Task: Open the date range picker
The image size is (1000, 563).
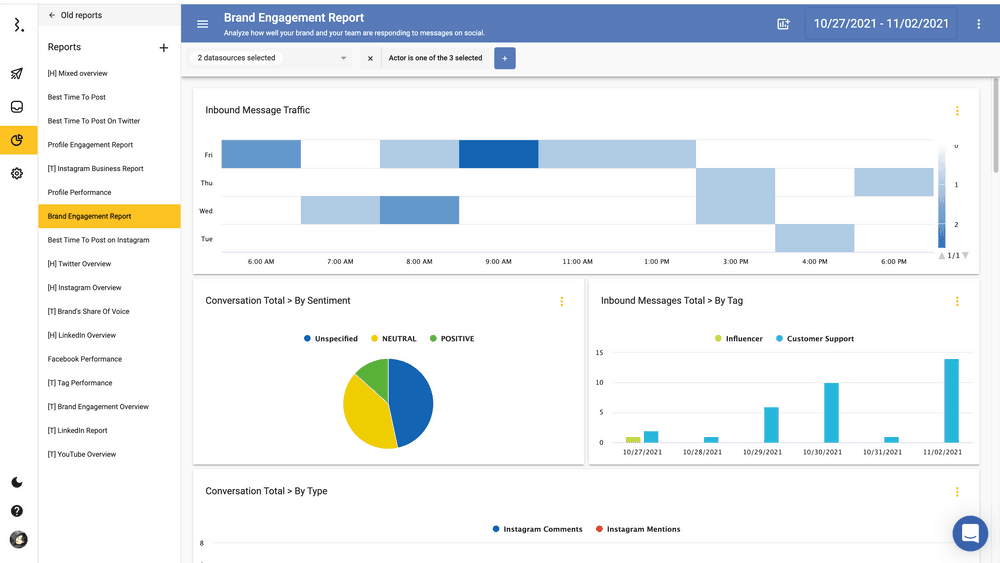Action: (x=881, y=24)
